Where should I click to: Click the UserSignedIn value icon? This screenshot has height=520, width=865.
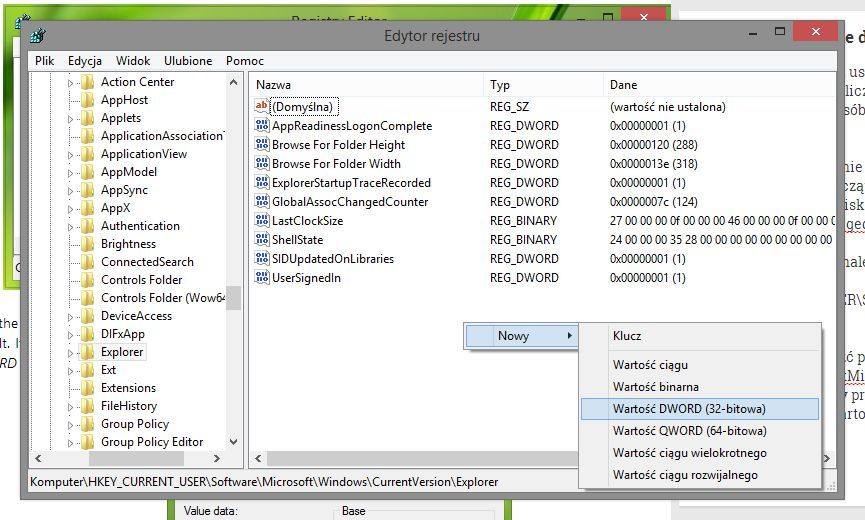click(x=261, y=277)
